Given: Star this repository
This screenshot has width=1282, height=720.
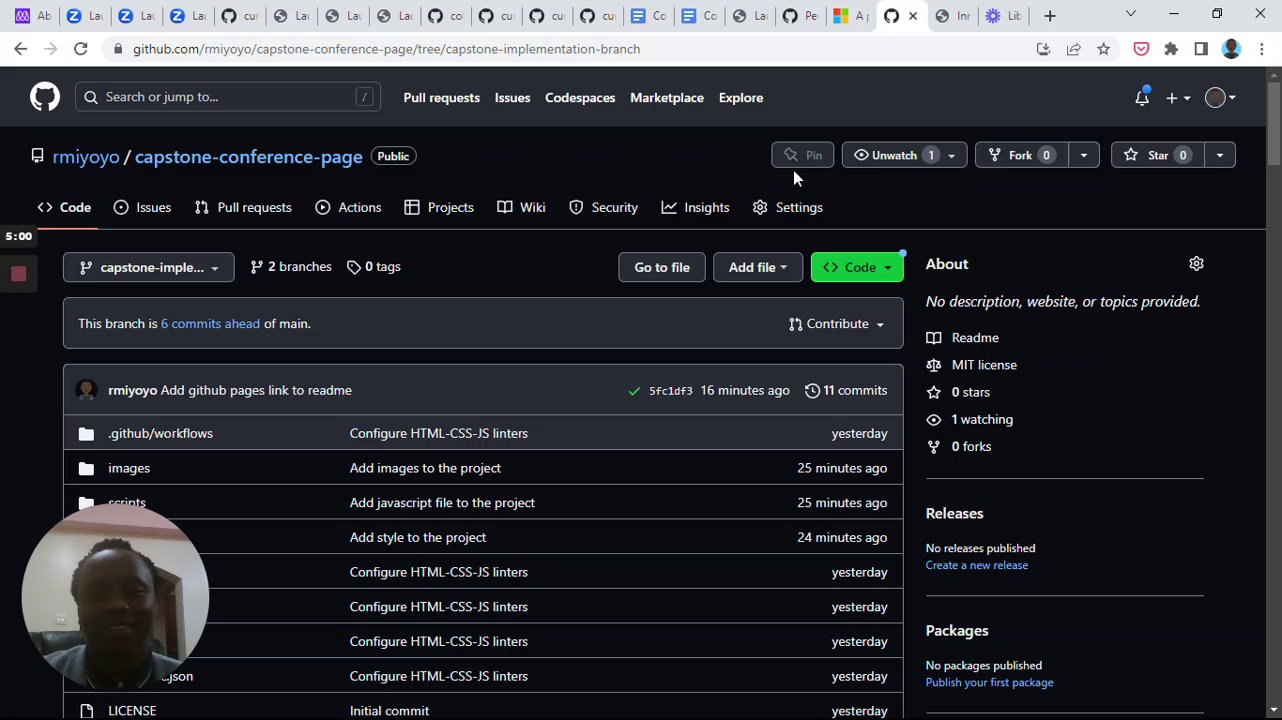Looking at the screenshot, I should 1158,155.
